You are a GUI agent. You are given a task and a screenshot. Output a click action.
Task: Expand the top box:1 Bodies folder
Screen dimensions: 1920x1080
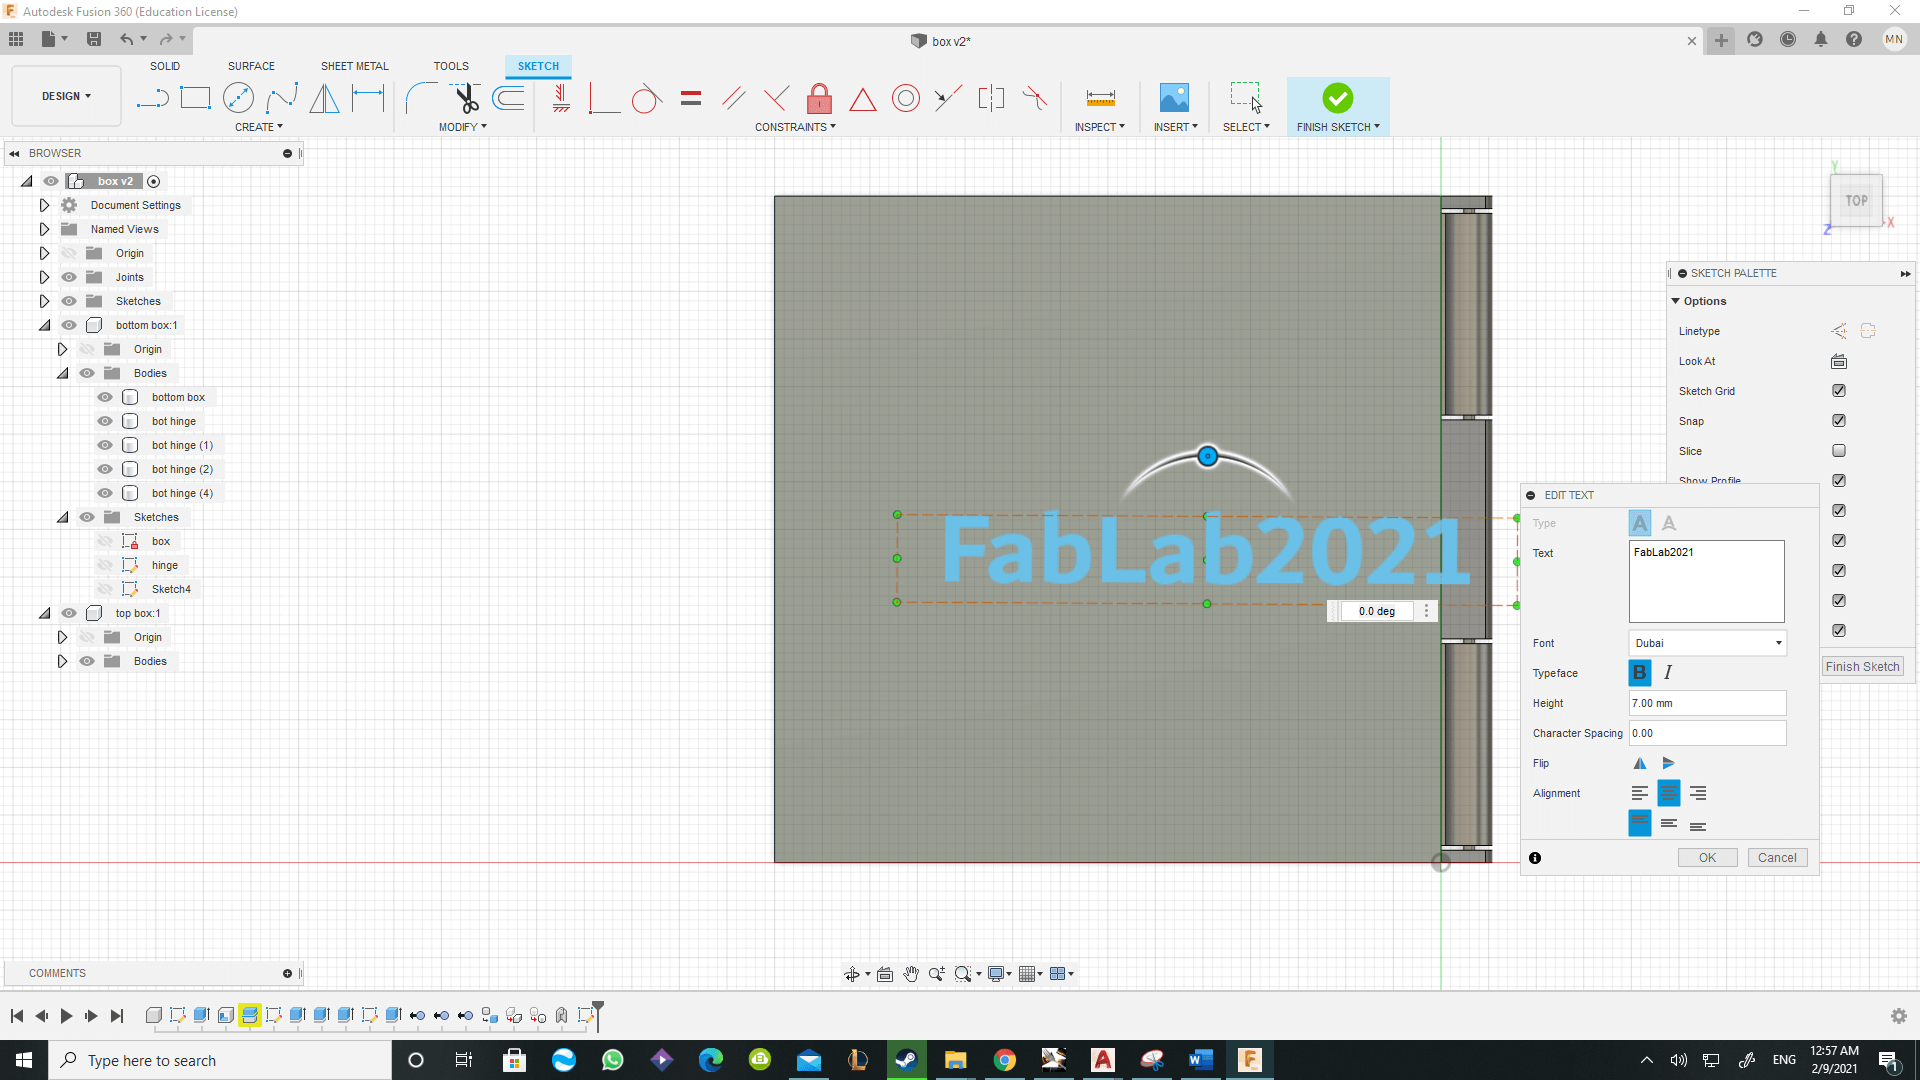coord(62,661)
